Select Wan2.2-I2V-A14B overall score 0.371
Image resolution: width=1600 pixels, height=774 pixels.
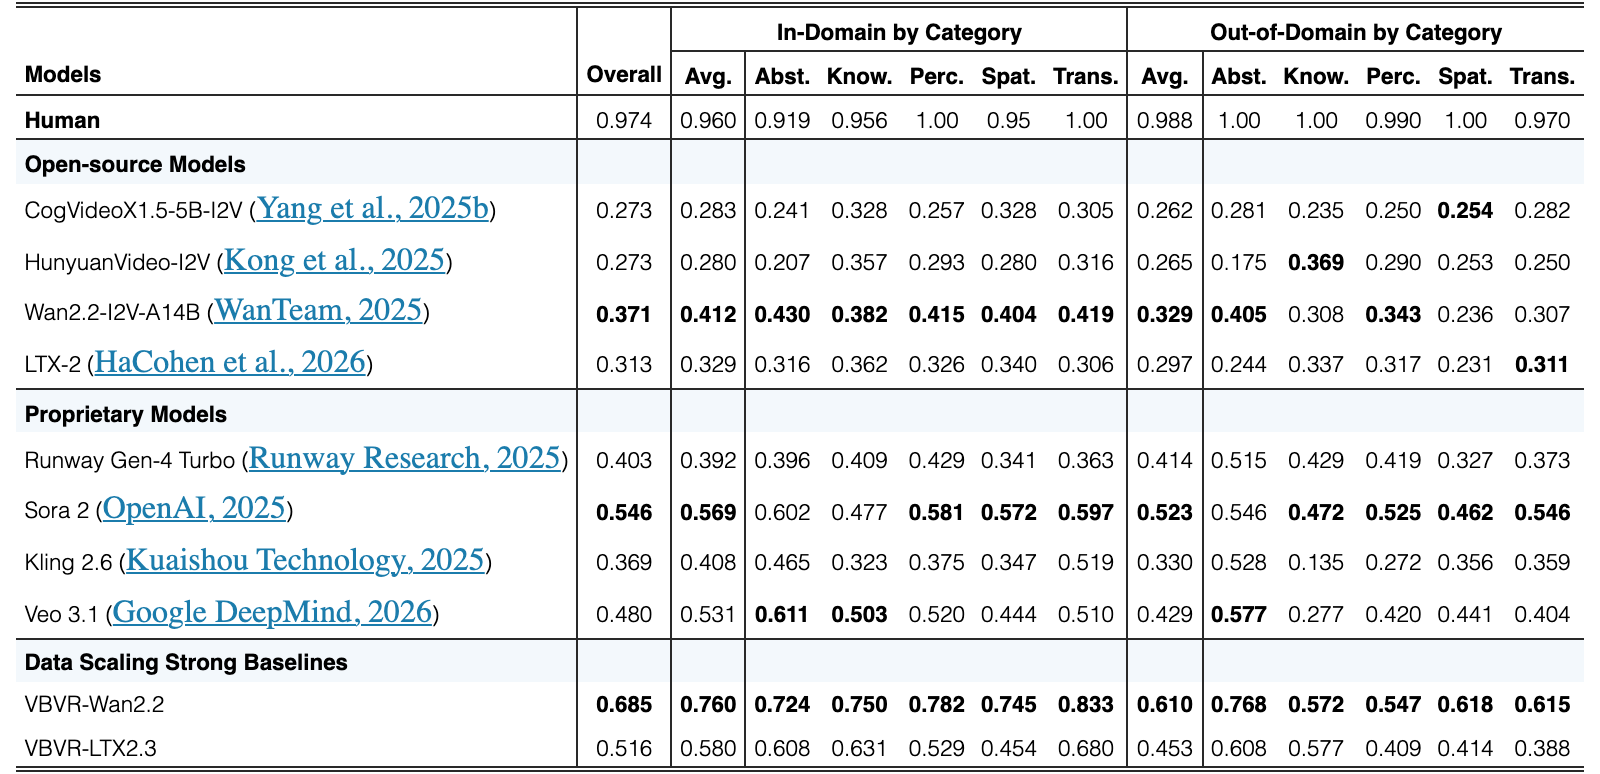624,314
